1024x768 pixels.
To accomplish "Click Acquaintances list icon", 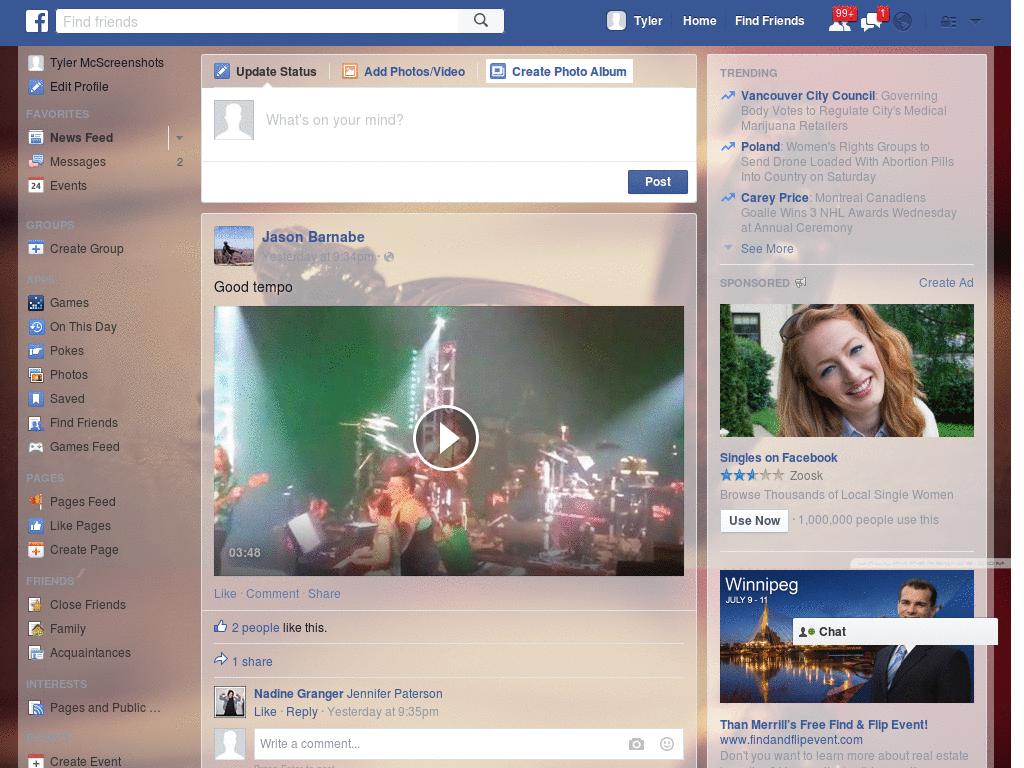I will [36, 652].
